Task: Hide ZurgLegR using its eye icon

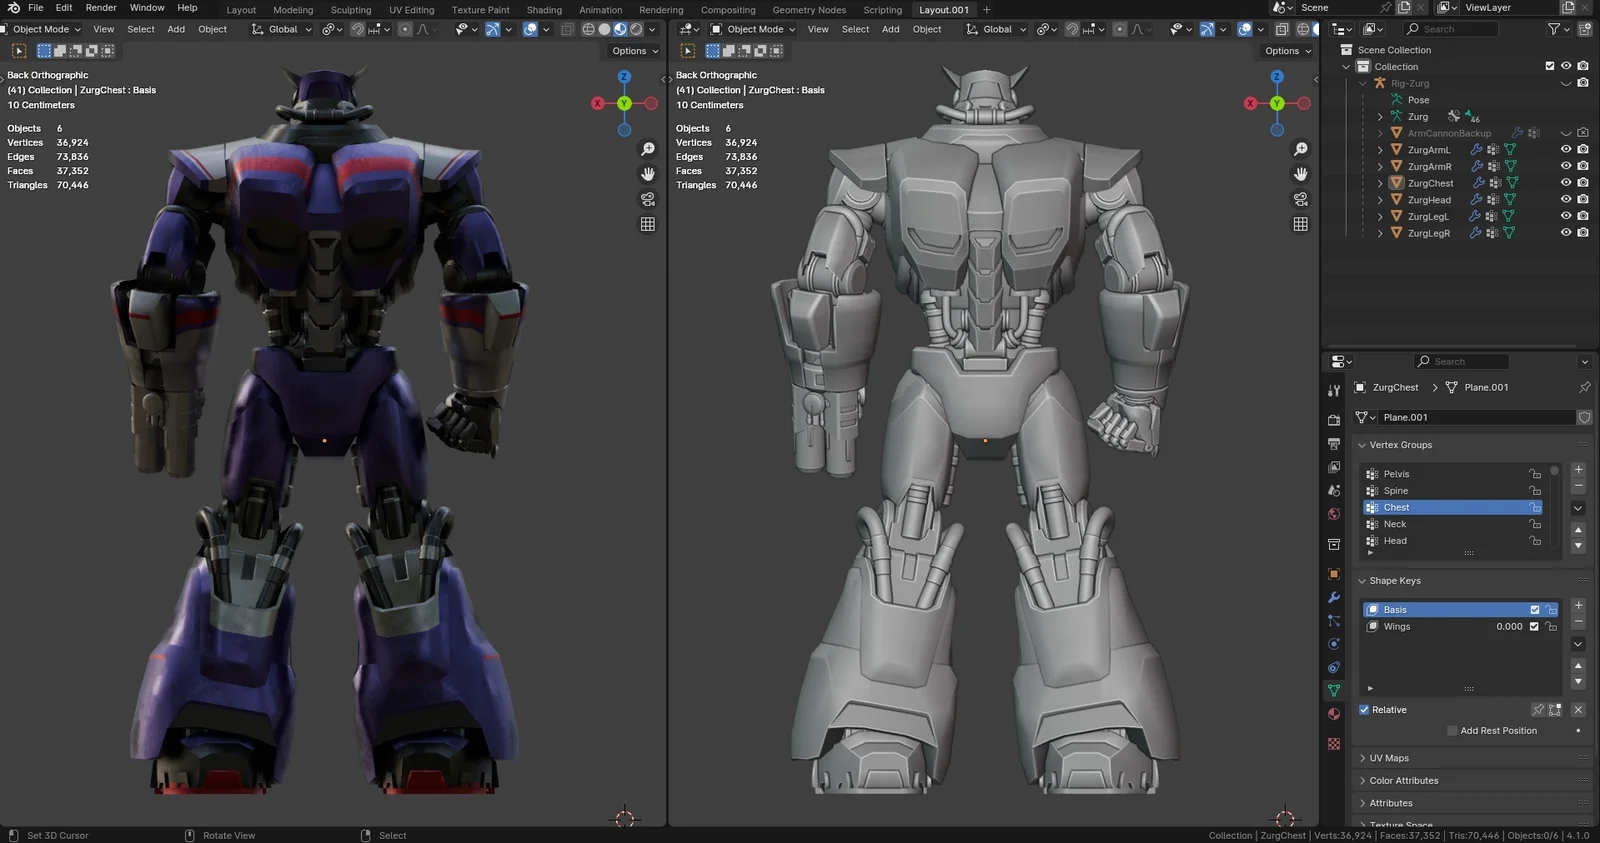Action: point(1566,233)
